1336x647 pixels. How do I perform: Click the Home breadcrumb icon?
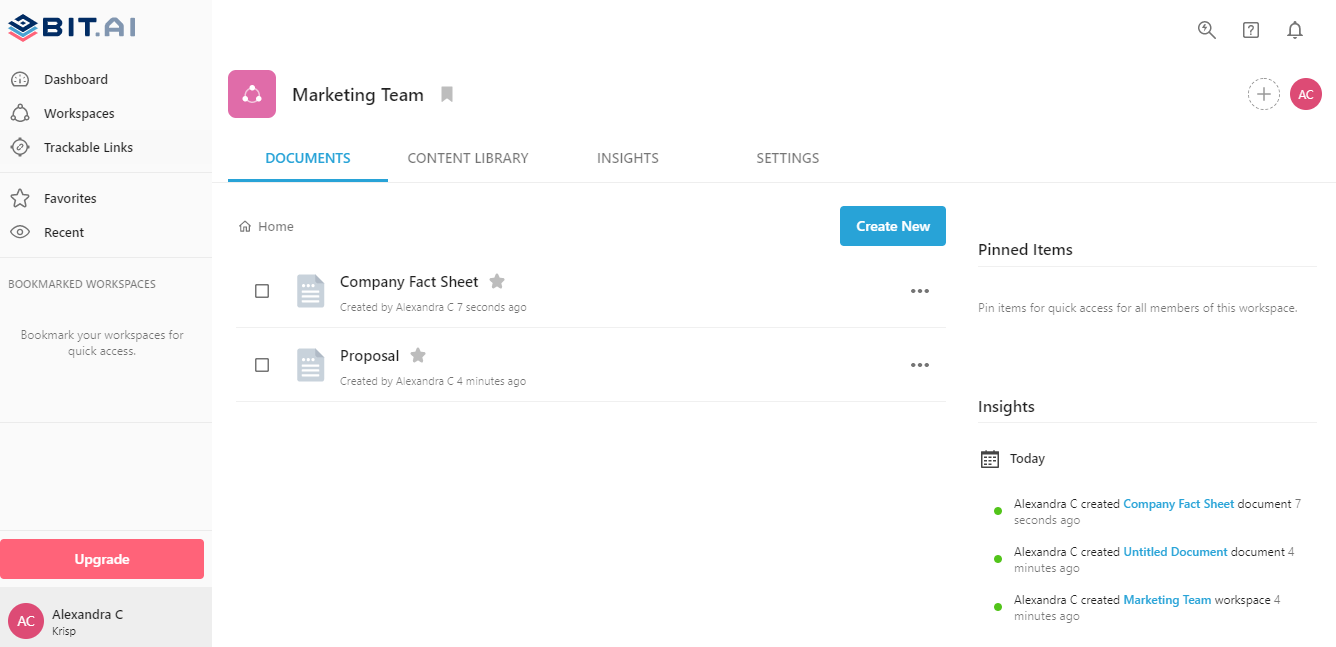[245, 227]
